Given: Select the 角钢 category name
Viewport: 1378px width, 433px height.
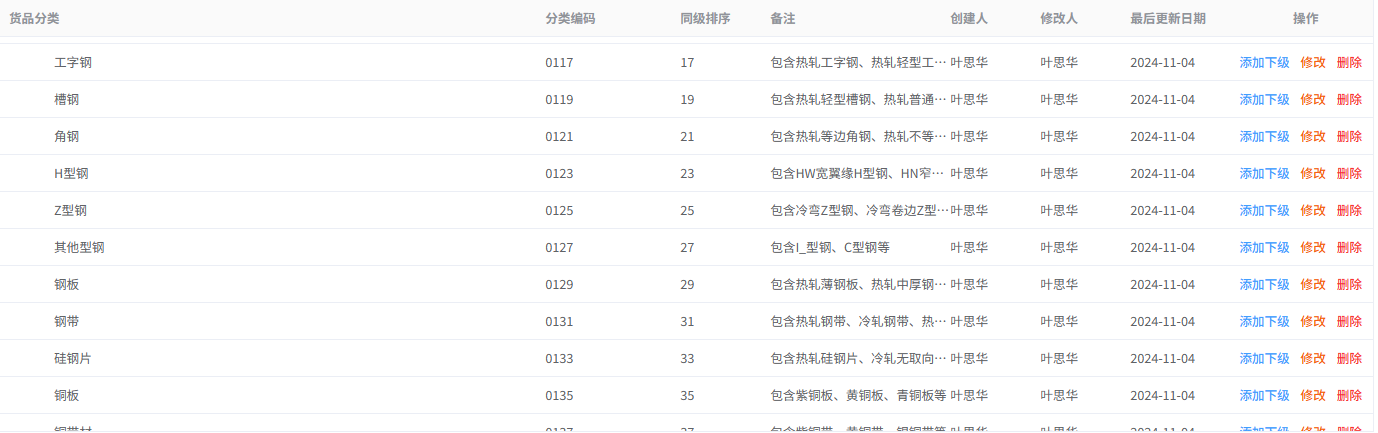Looking at the screenshot, I should (x=67, y=136).
